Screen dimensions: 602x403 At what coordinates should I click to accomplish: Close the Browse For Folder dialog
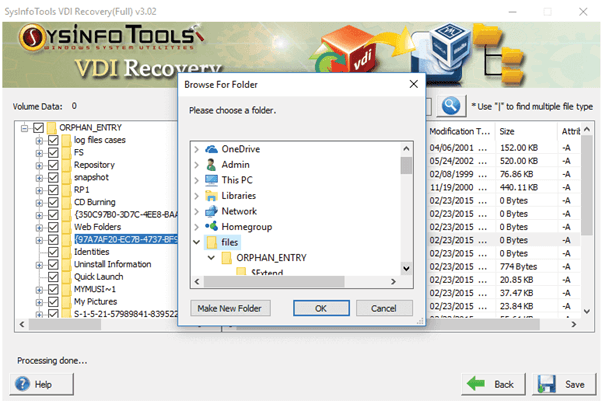[x=413, y=84]
